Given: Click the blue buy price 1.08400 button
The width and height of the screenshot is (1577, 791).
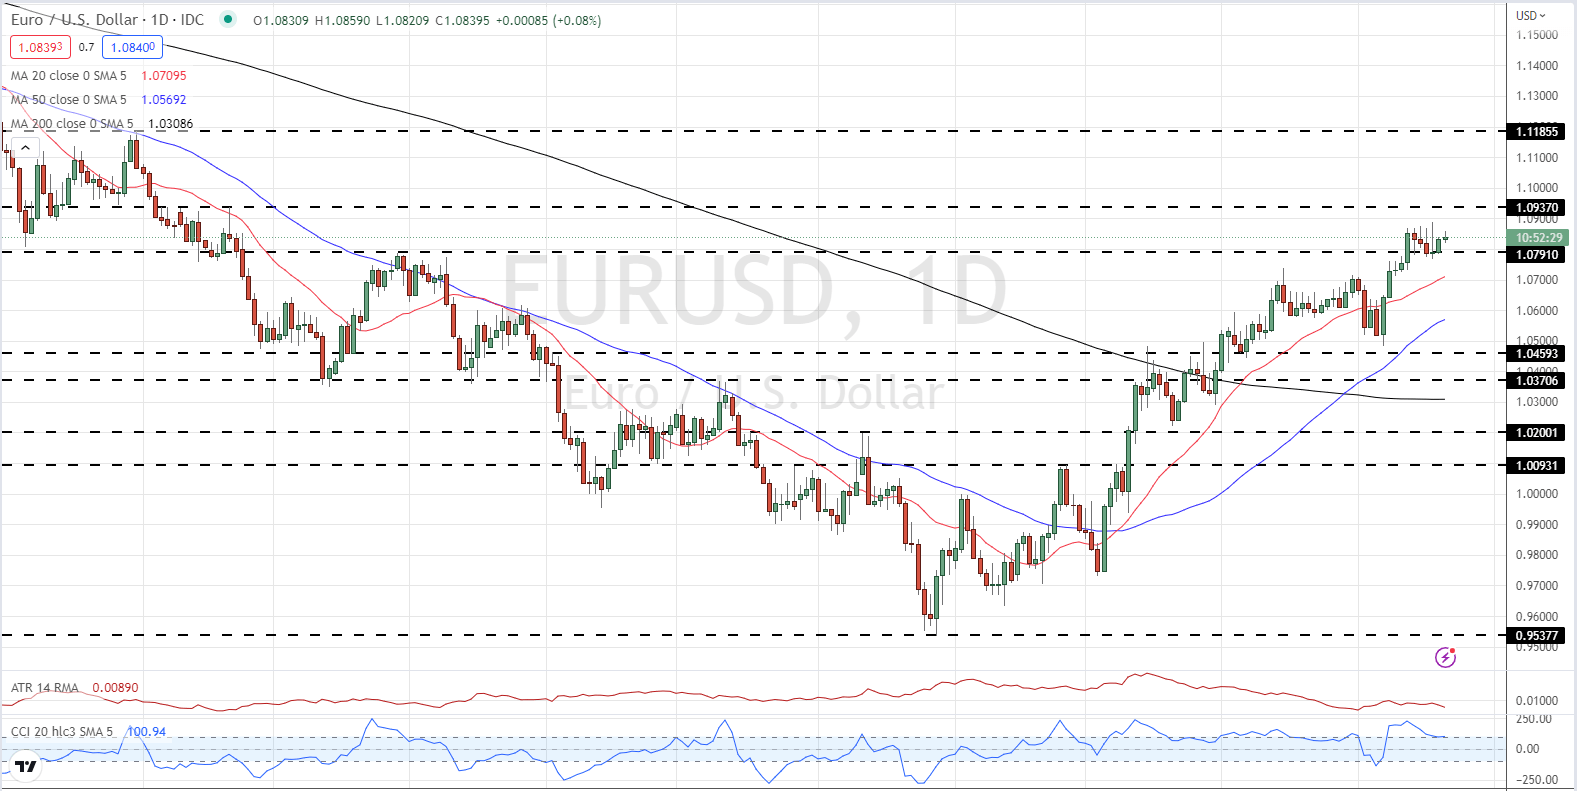Looking at the screenshot, I should pyautogui.click(x=132, y=47).
